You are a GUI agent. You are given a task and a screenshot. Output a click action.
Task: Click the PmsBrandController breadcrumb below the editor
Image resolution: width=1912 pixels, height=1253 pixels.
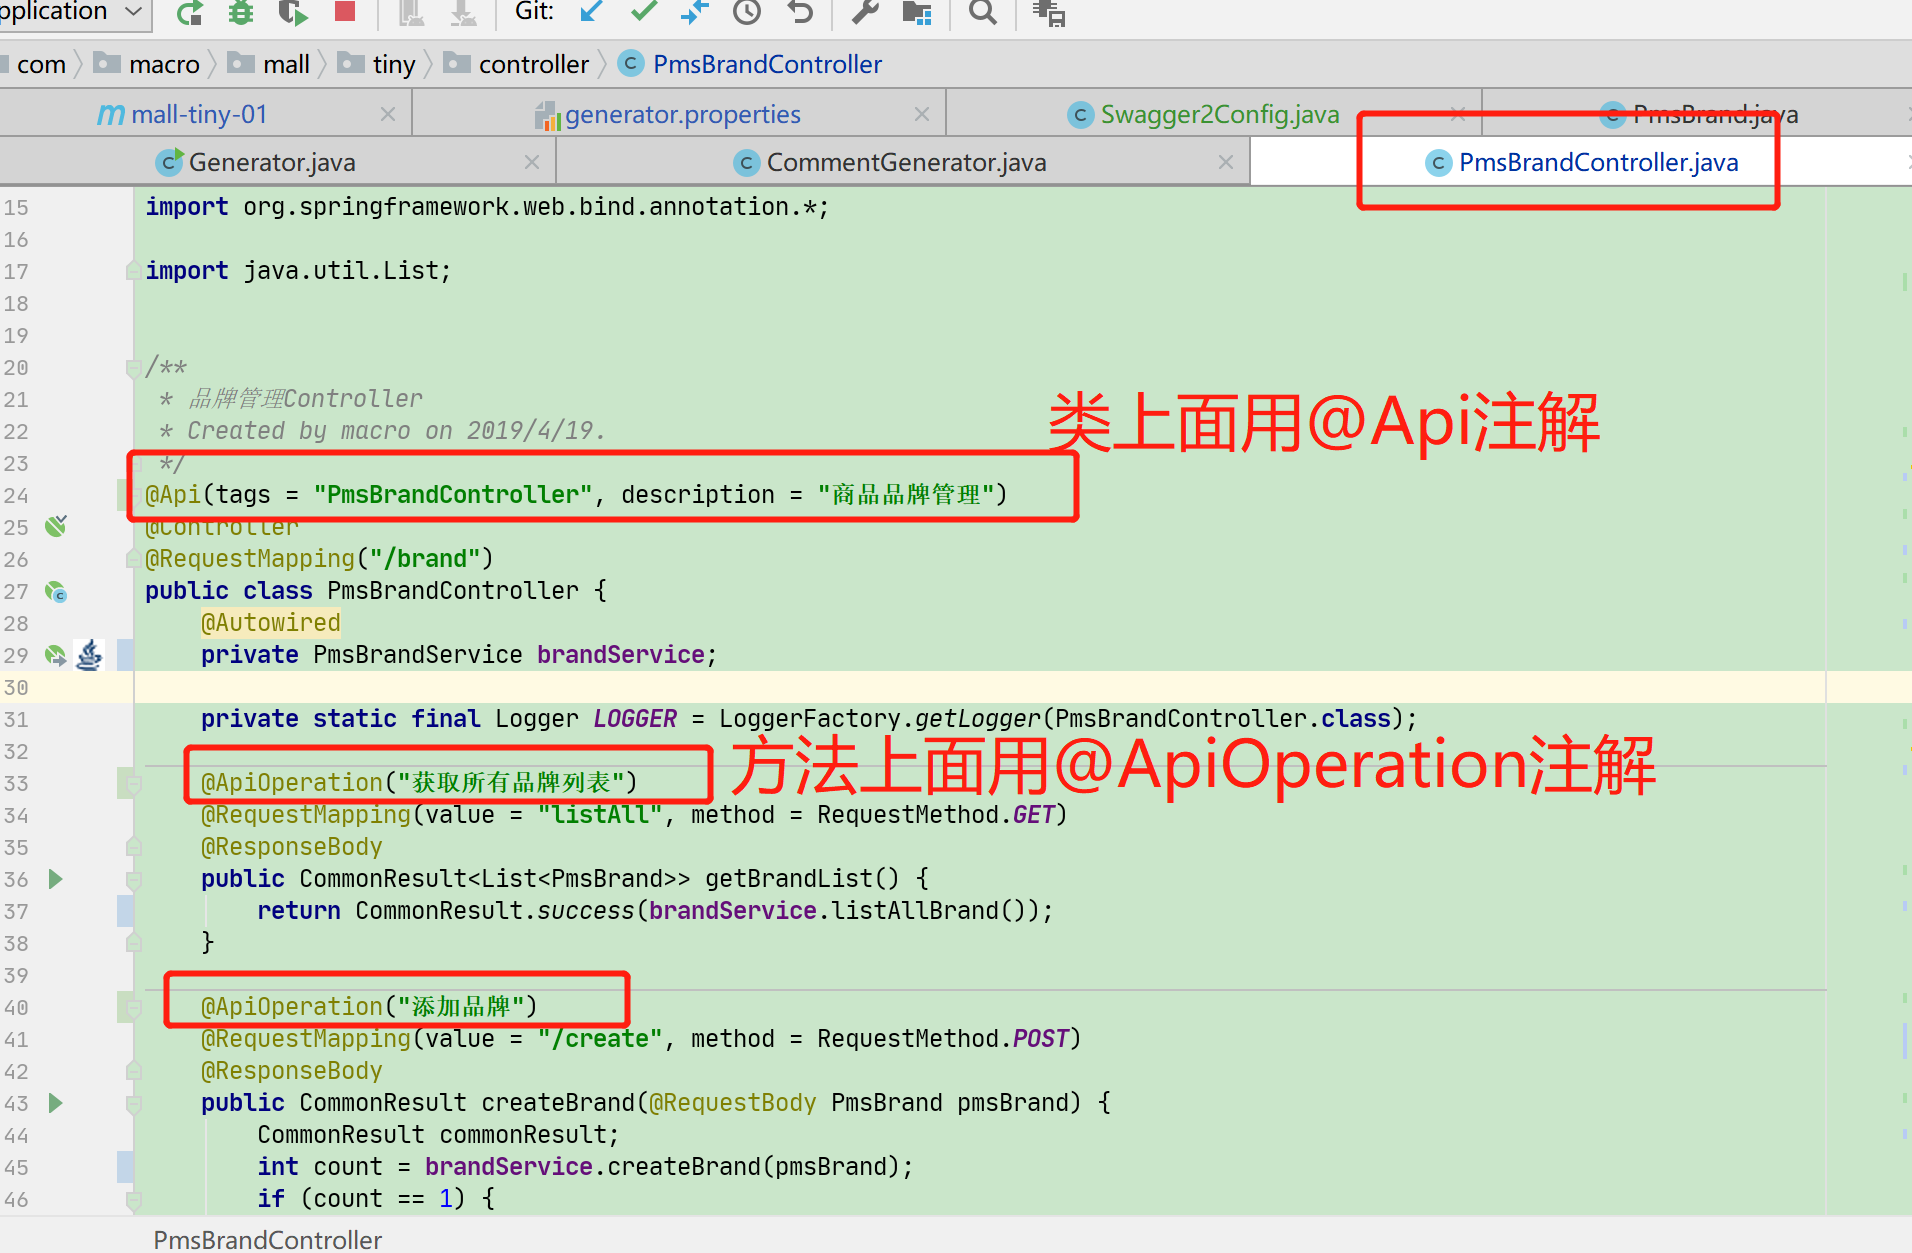click(267, 1240)
